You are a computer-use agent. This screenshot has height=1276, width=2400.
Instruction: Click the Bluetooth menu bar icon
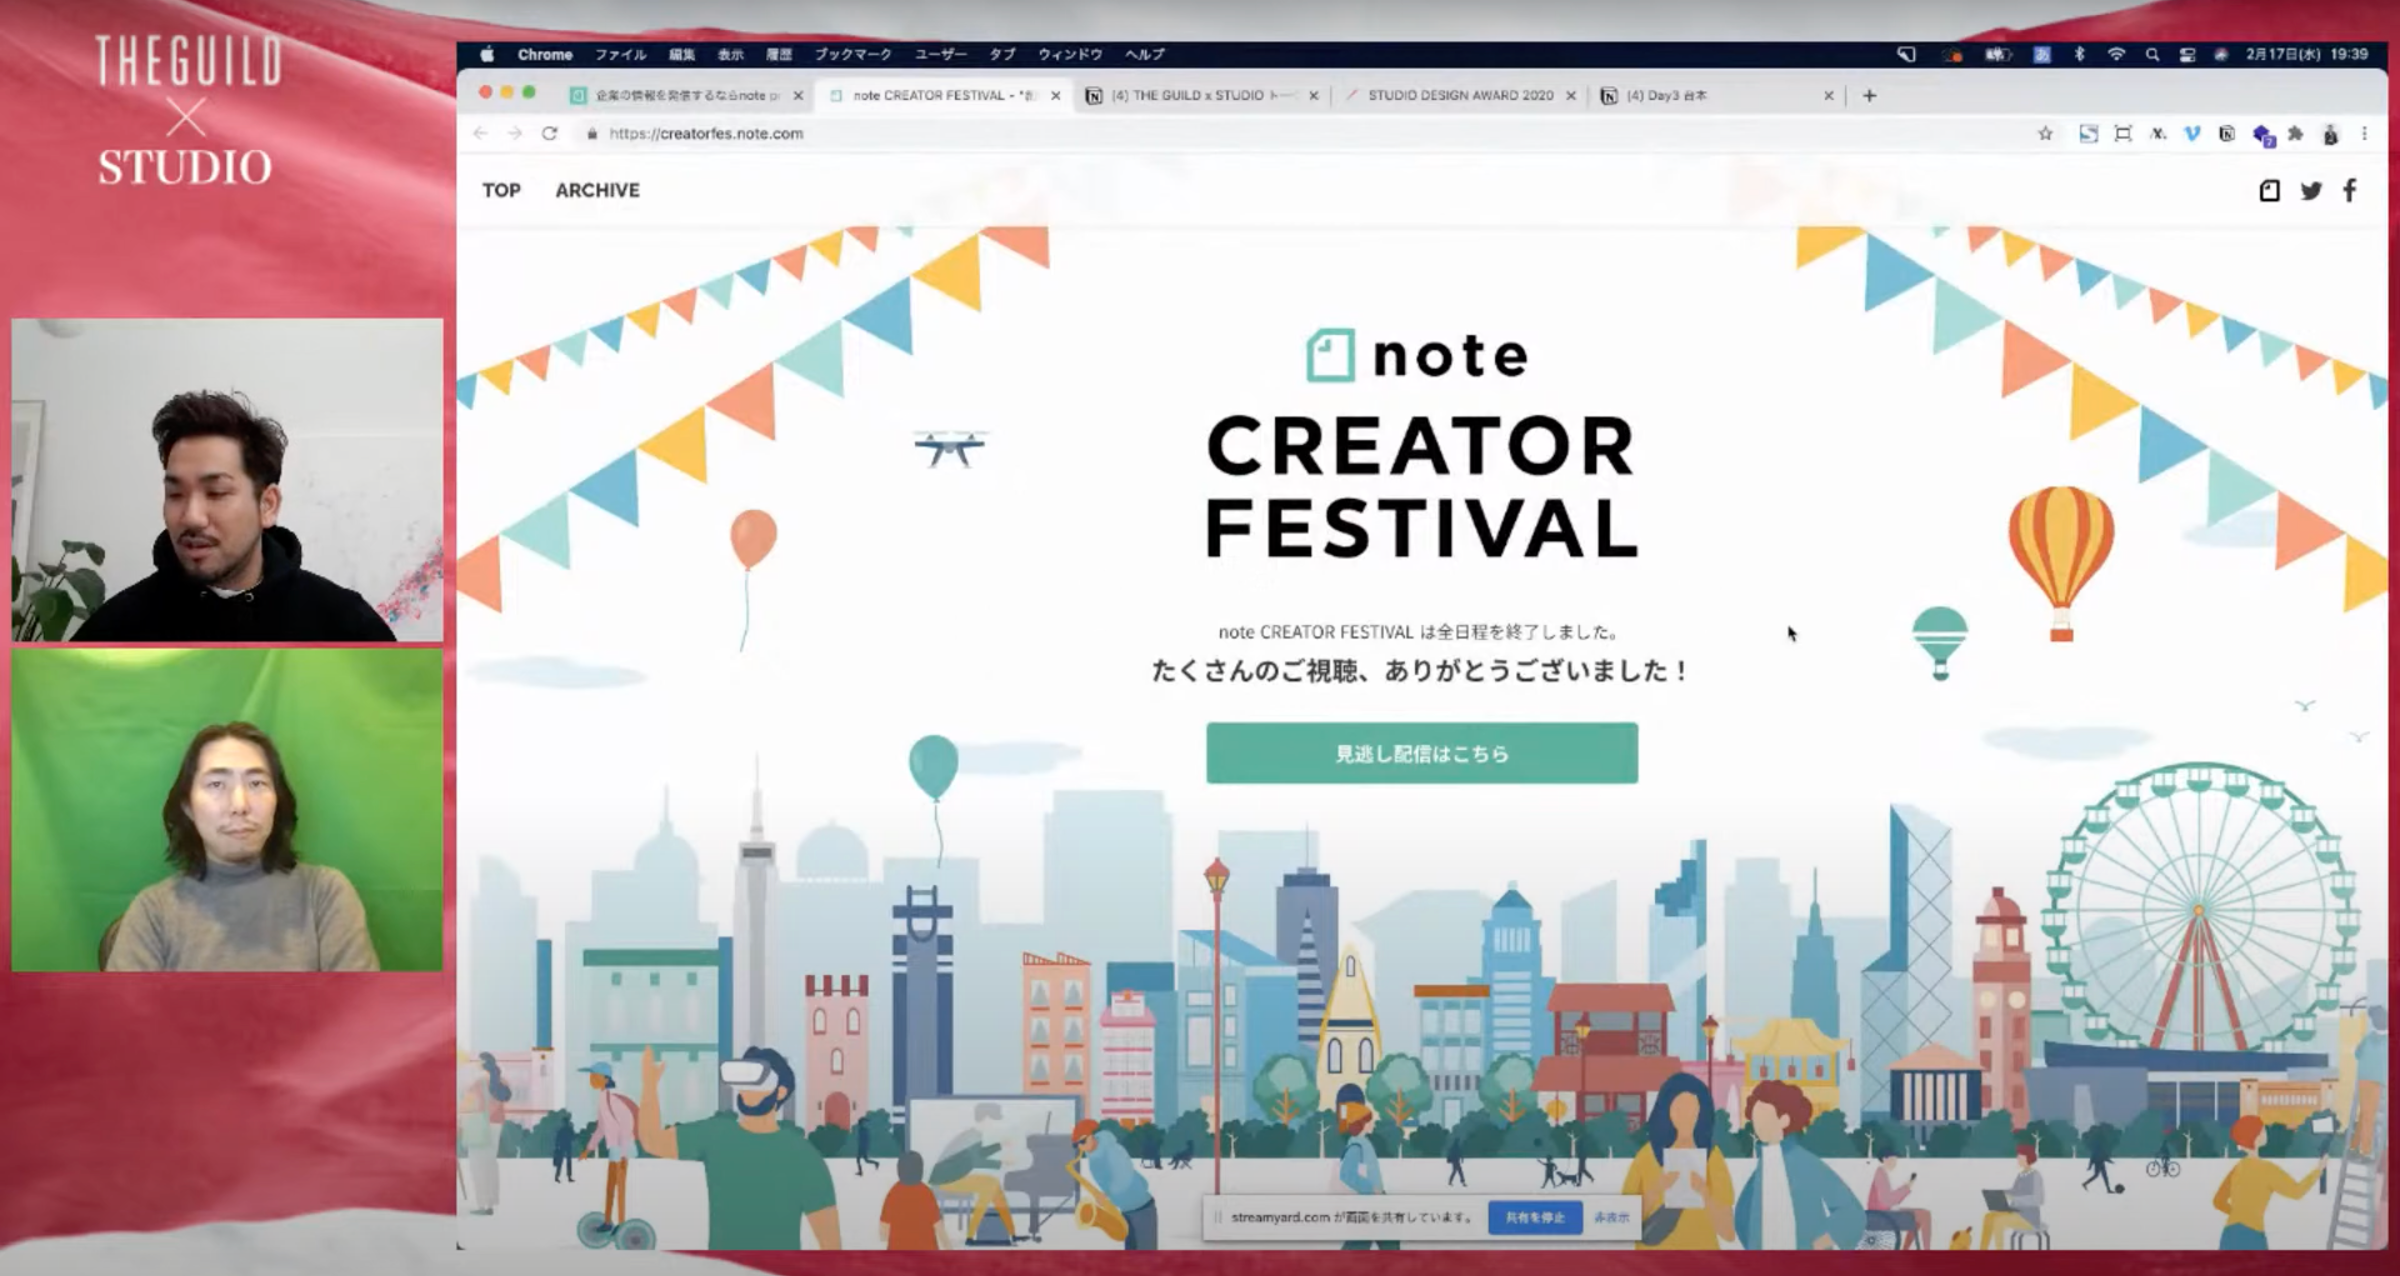(2079, 54)
